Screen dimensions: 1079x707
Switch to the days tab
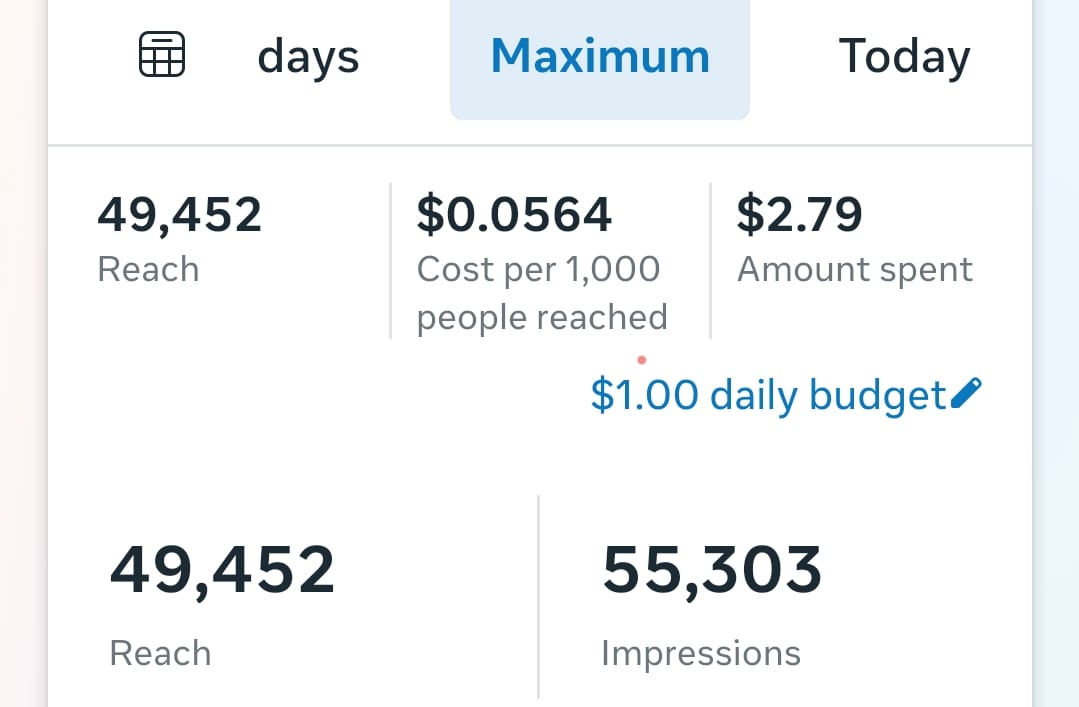[308, 57]
